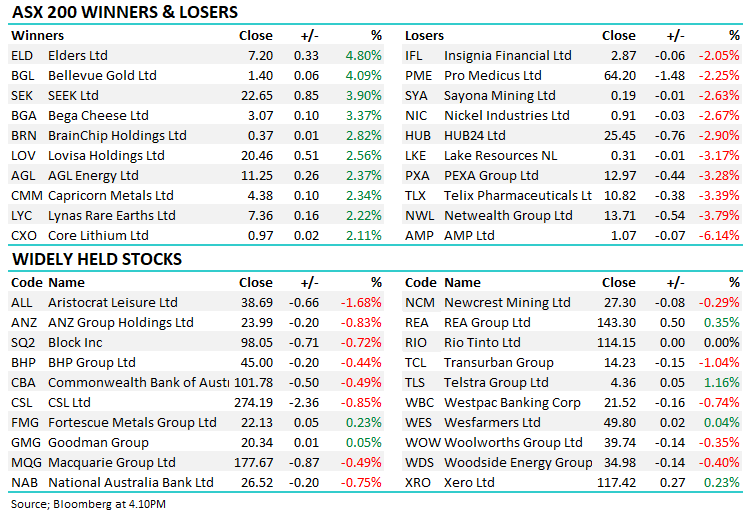The width and height of the screenshot is (748, 517).
Task: Click the Woolworths Group Ltd name
Action: tap(513, 443)
